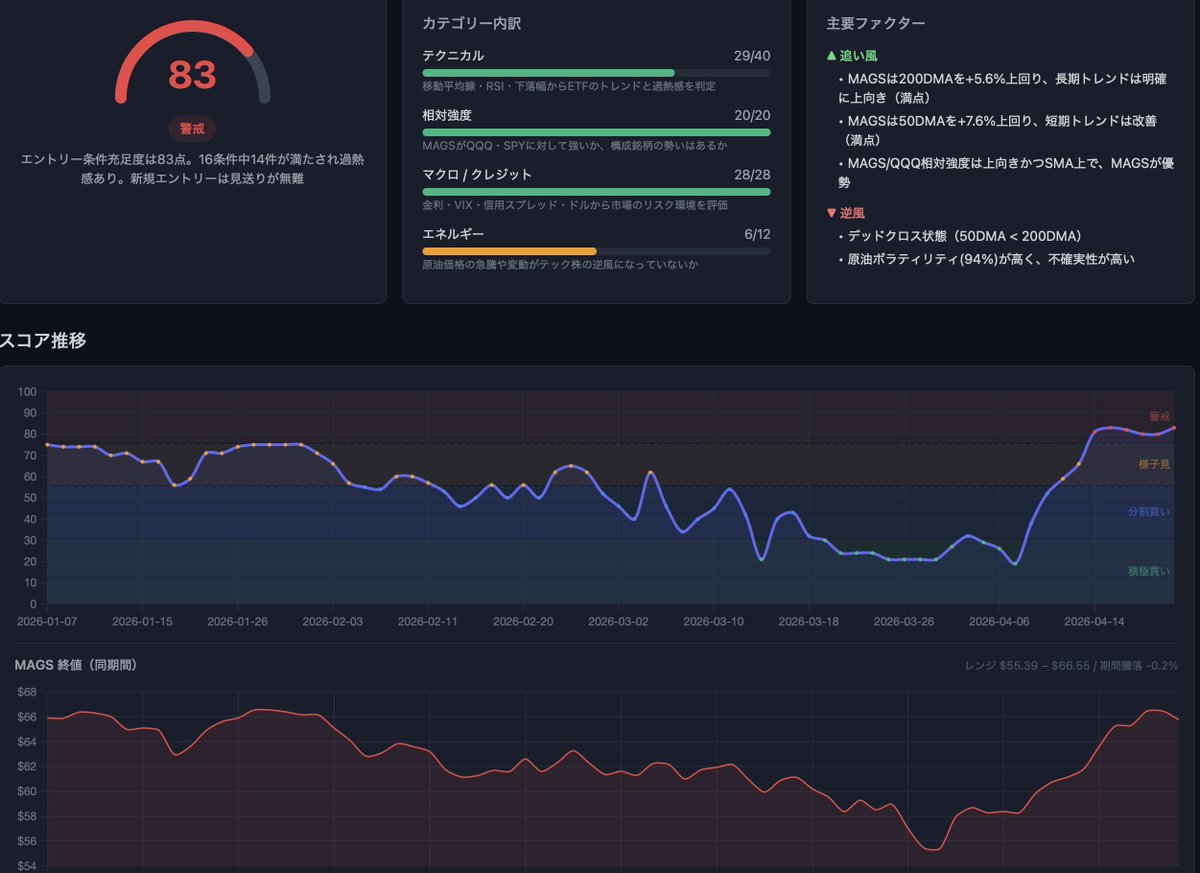
Task: Click the 警戒 zone label on the score chart
Action: tap(1159, 415)
